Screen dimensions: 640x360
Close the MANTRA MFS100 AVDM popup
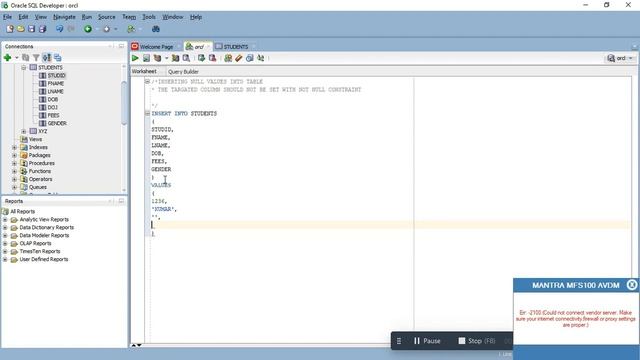631,285
